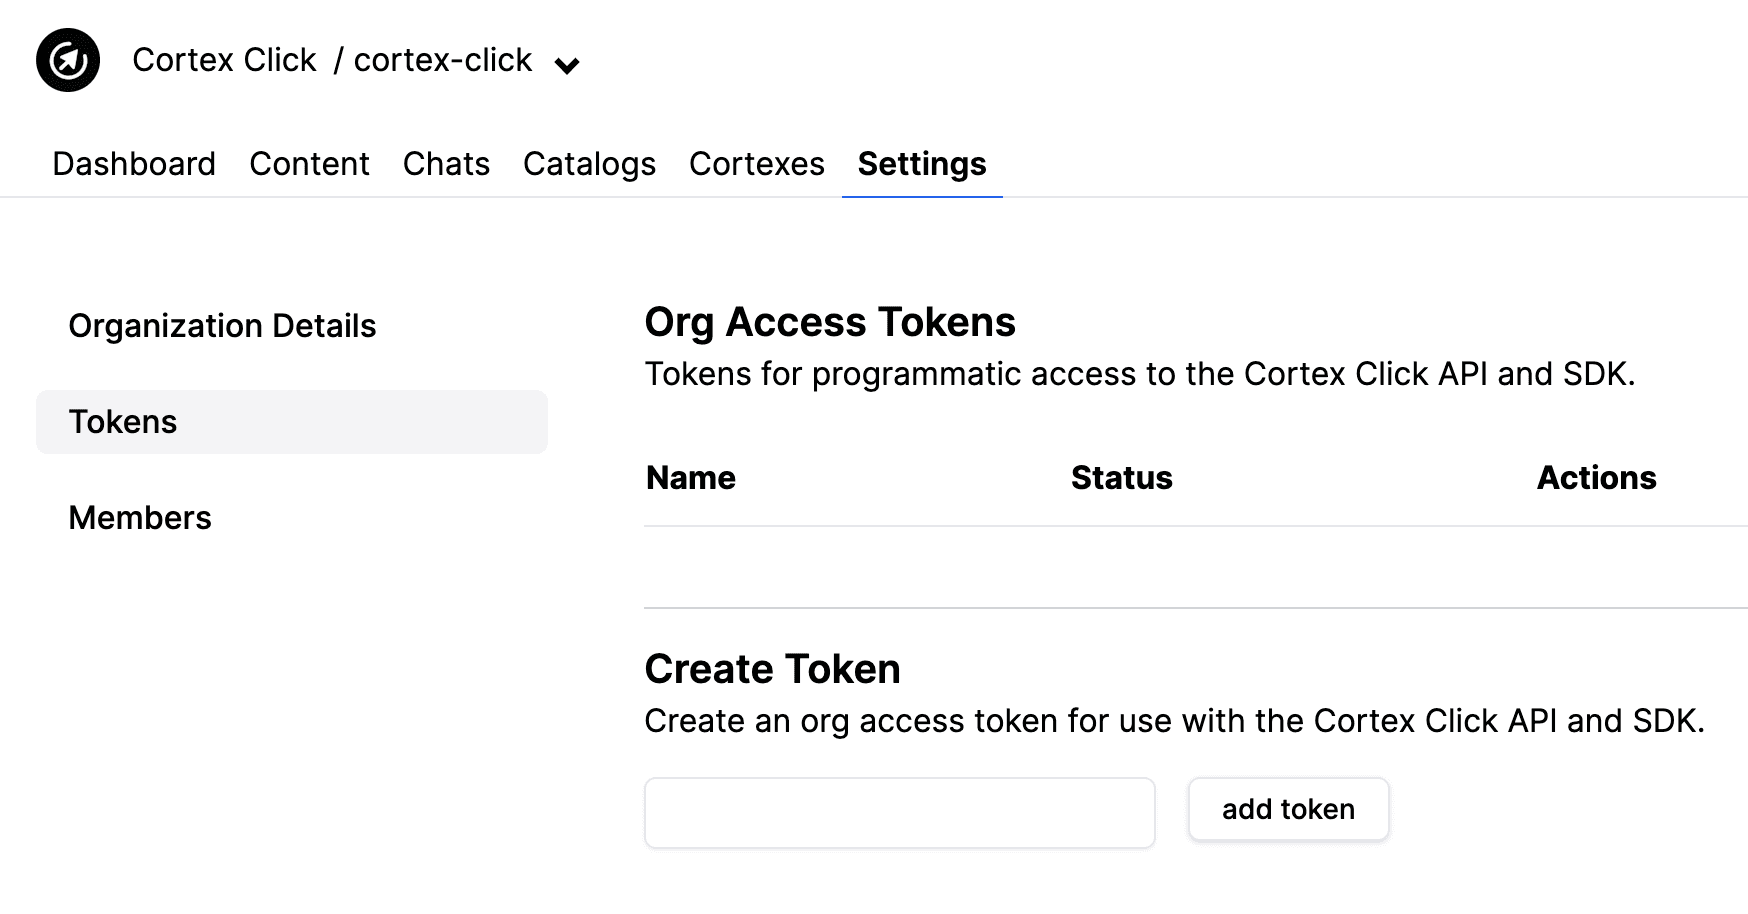Select the Settings tab
Screen dimensions: 1748x914
tap(922, 164)
